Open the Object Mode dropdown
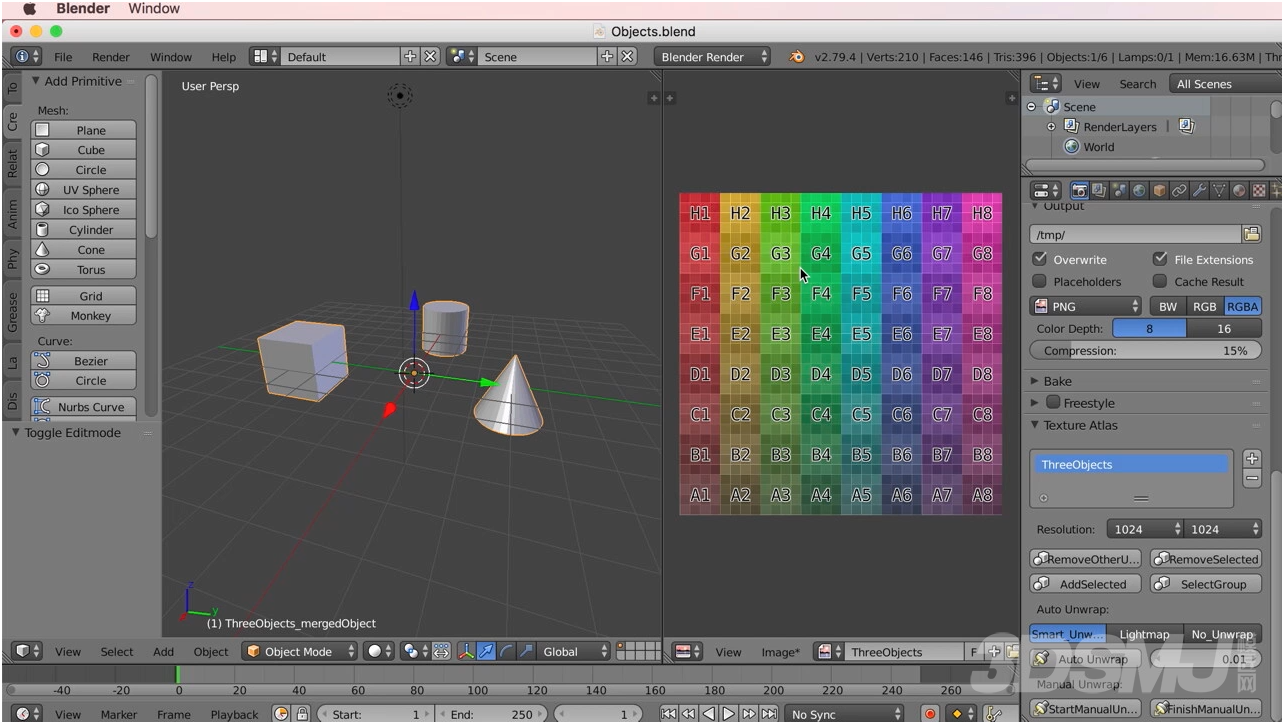This screenshot has height=724, width=1284. click(x=300, y=651)
